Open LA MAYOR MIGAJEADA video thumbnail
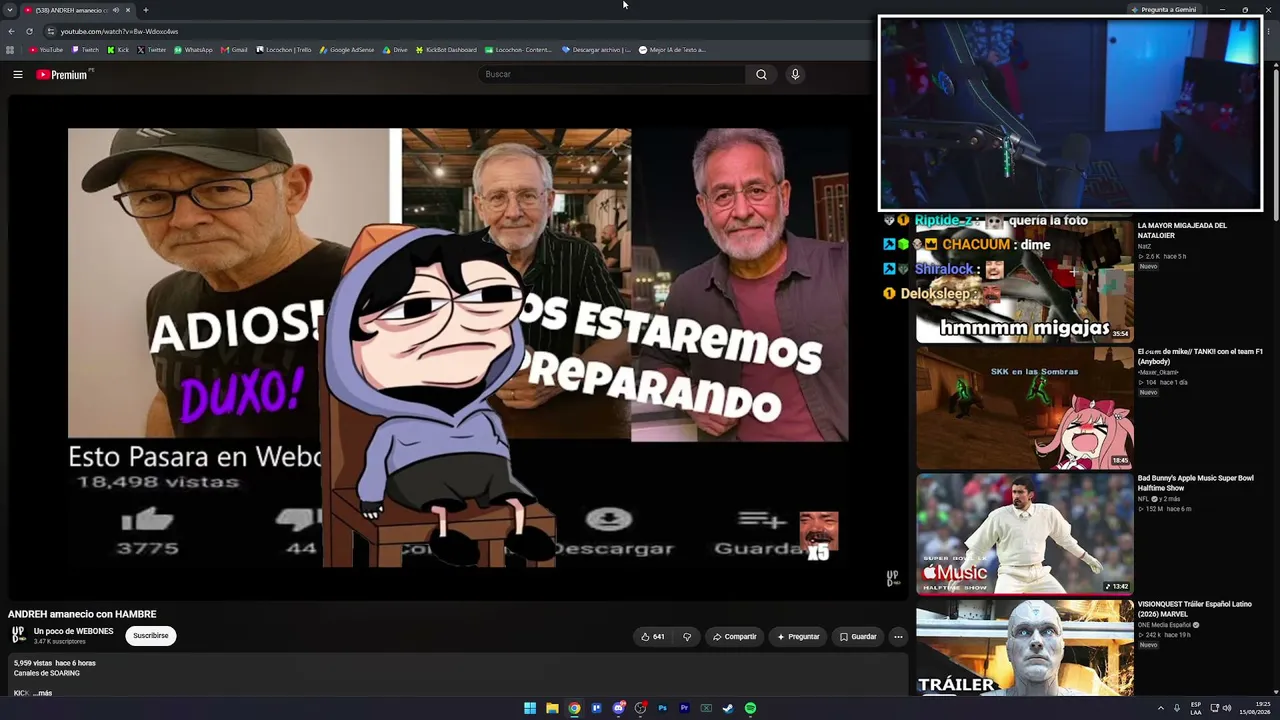 click(x=1025, y=281)
